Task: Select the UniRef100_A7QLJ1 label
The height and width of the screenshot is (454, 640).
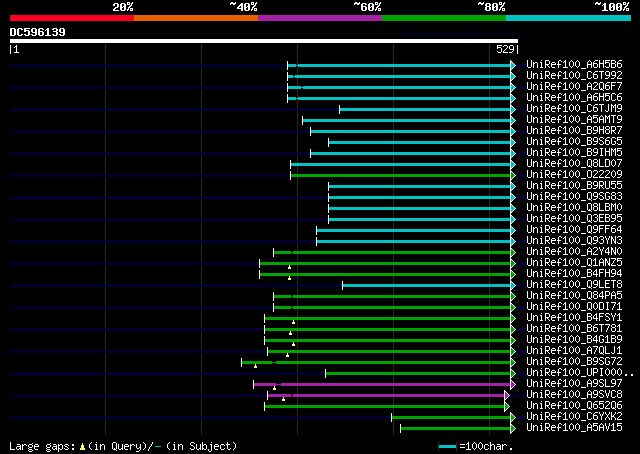Action: (x=574, y=351)
